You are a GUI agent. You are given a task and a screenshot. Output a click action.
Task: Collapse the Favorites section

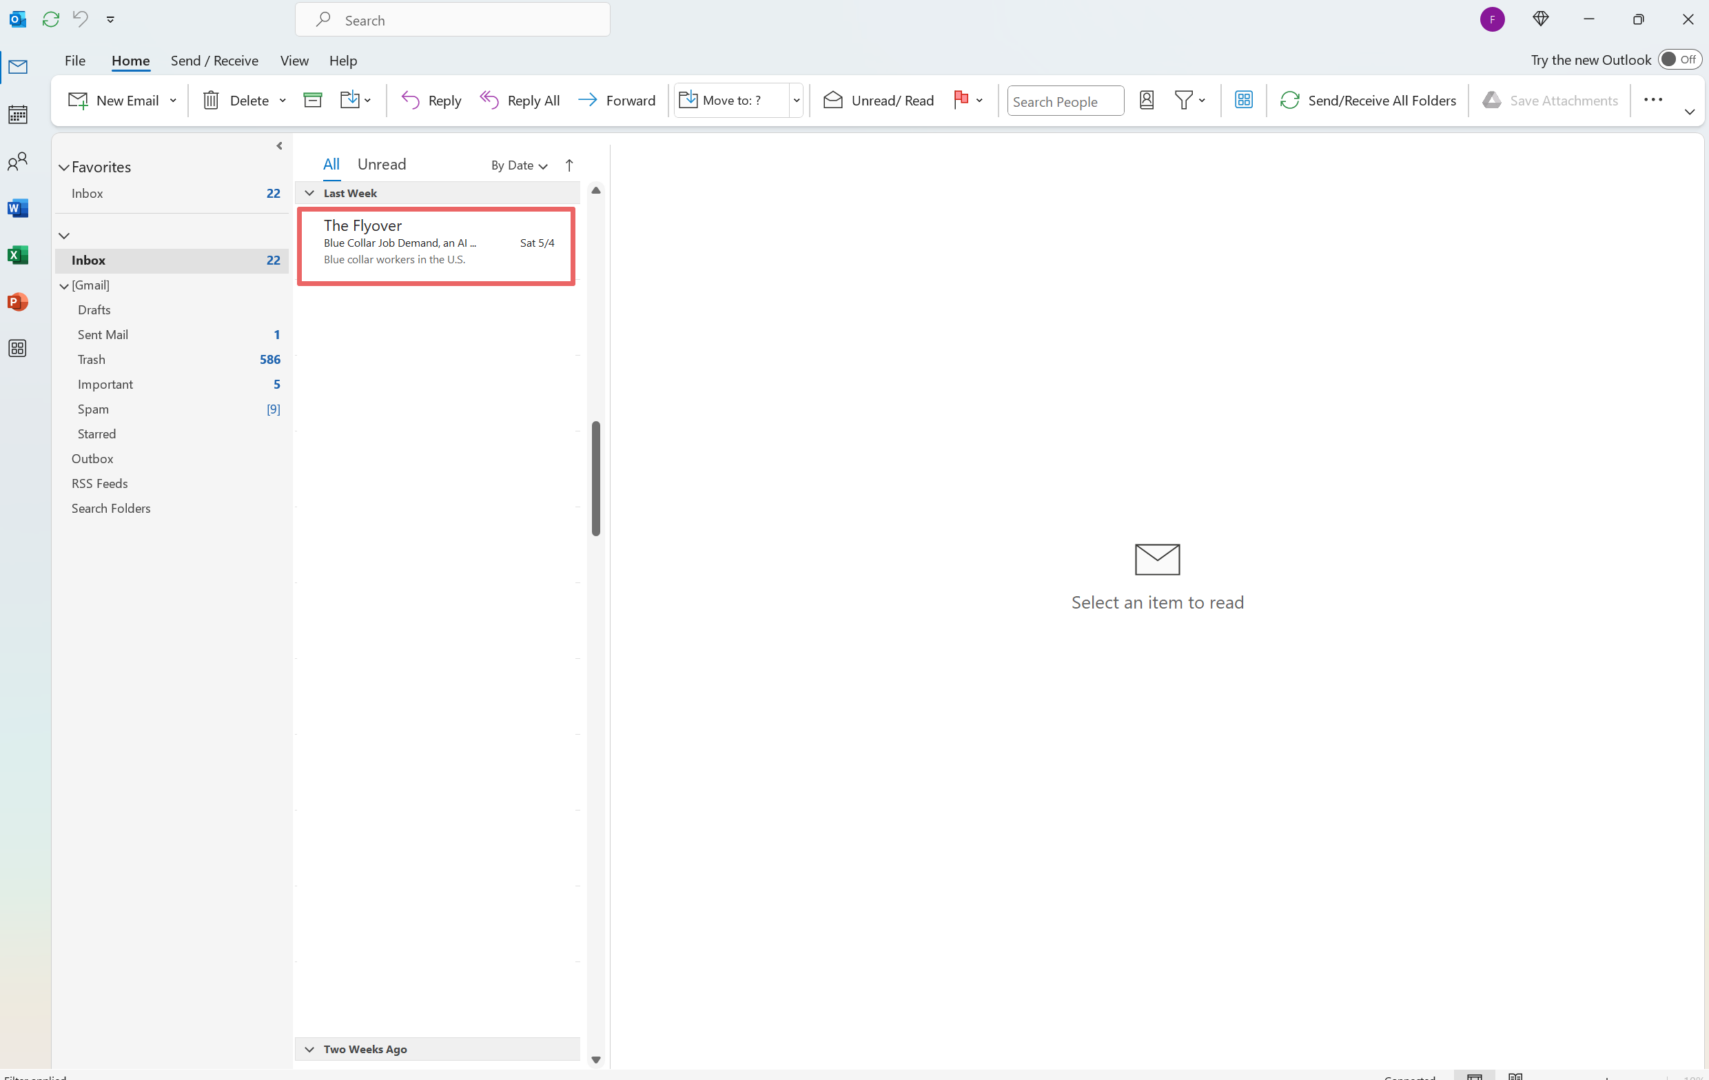[x=64, y=168]
